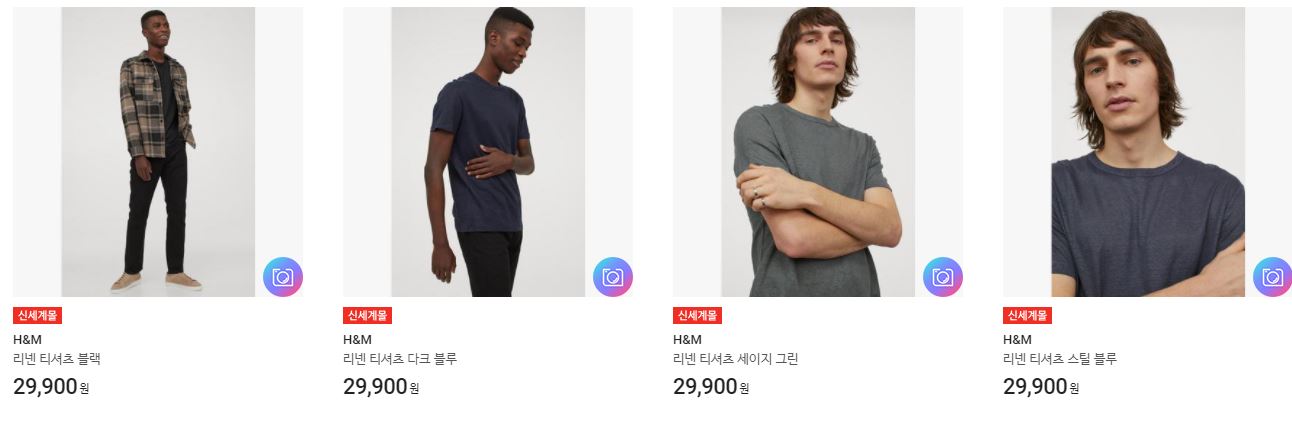Open image search for the dark blue t-shirt
This screenshot has width=1292, height=428.
pyautogui.click(x=612, y=277)
